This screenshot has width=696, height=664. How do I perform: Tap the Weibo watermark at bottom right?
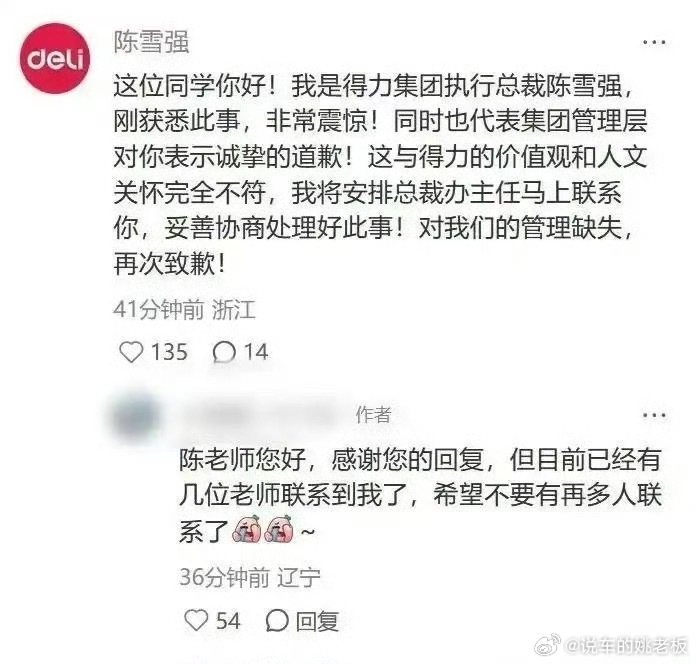pyautogui.click(x=612, y=645)
